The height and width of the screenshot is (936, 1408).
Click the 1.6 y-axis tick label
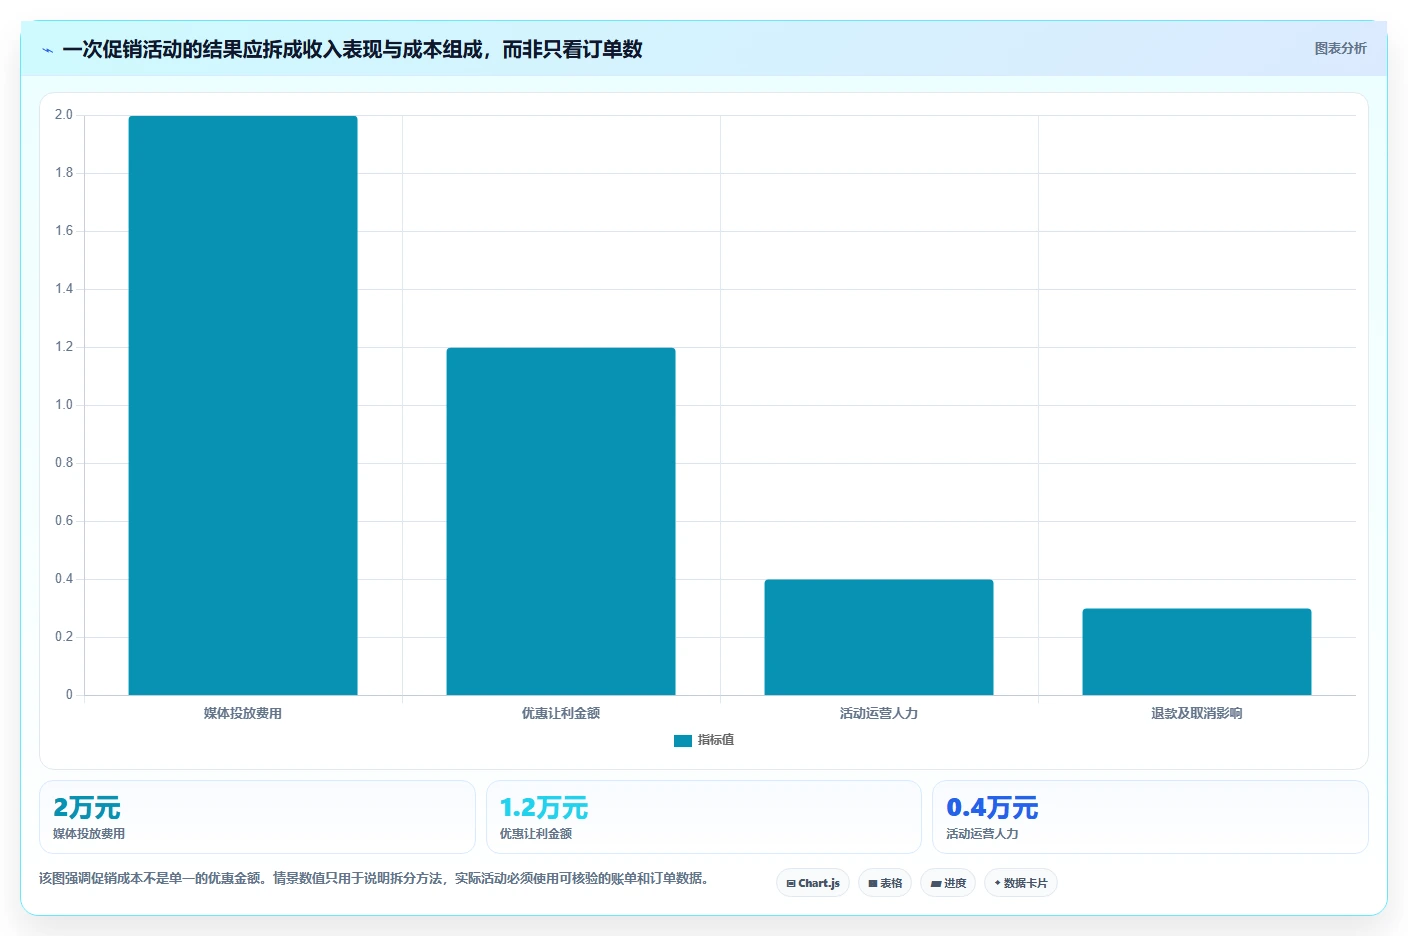(64, 231)
